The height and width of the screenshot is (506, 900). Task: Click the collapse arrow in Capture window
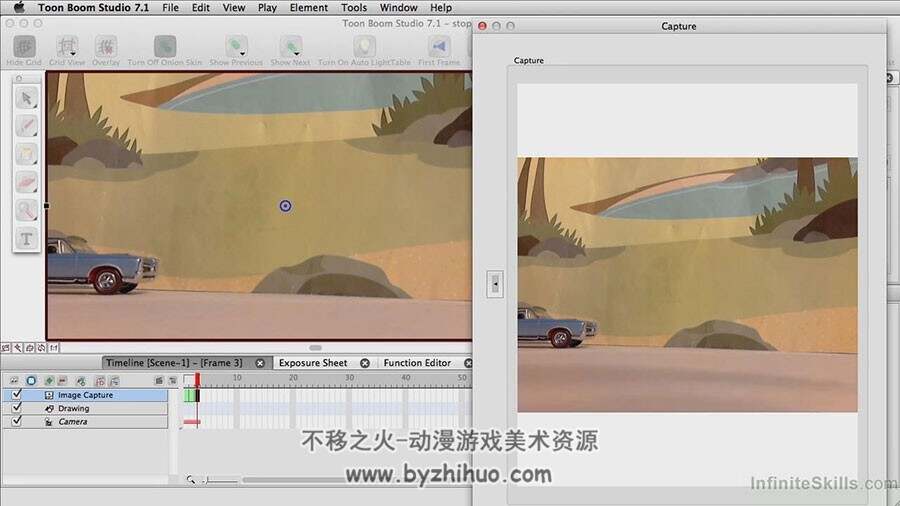coord(495,283)
